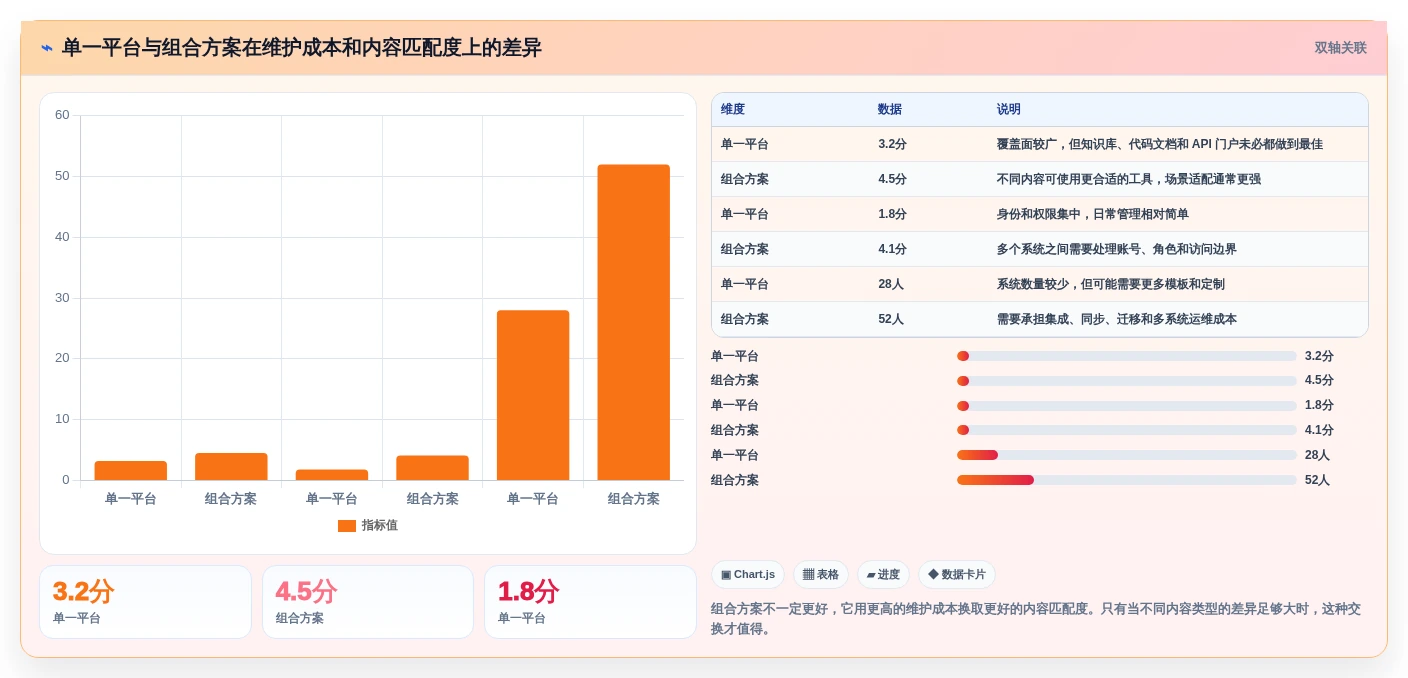The width and height of the screenshot is (1408, 678).
Task: Click the 4.5分 progress bar
Action: tap(1127, 381)
